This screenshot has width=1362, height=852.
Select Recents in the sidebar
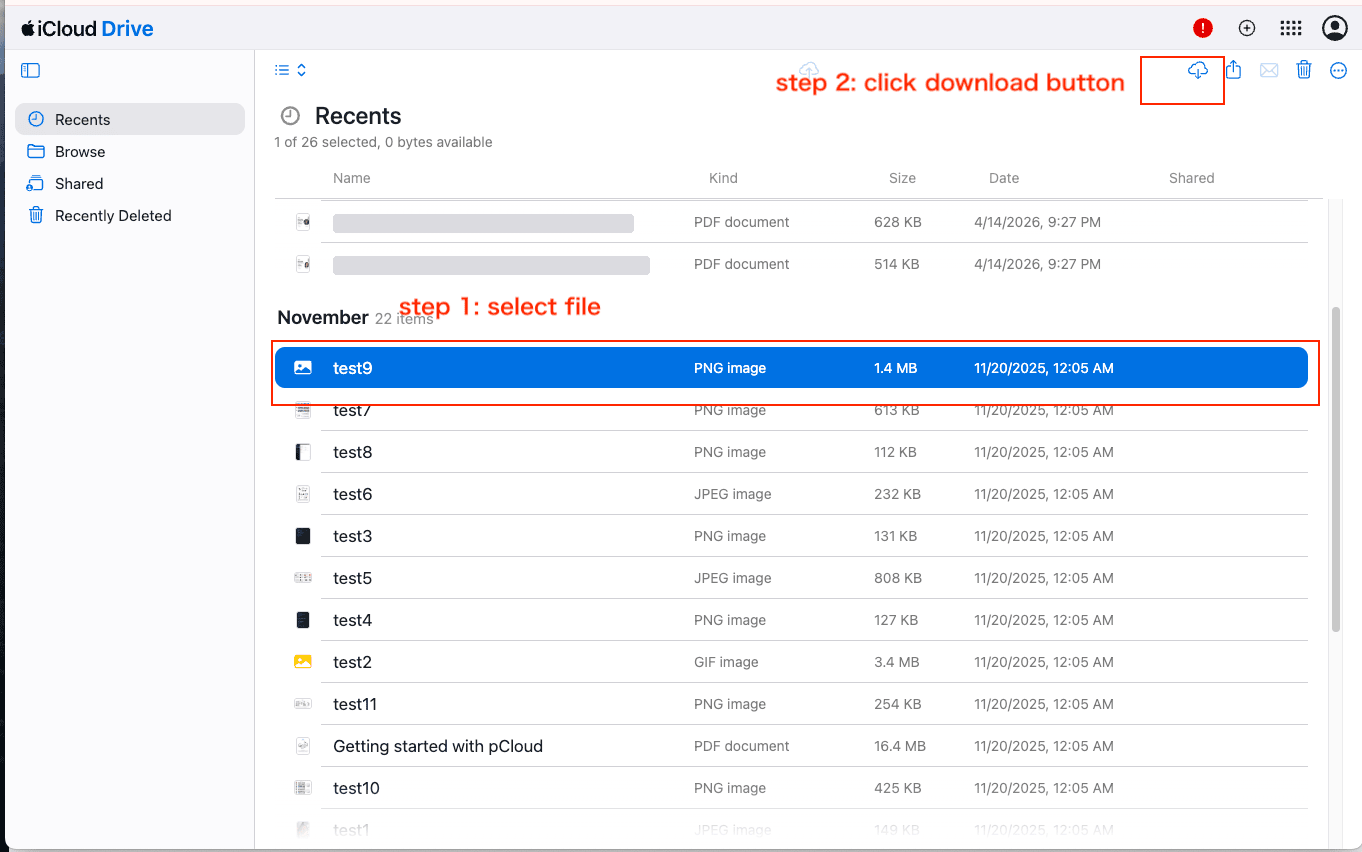pos(130,119)
